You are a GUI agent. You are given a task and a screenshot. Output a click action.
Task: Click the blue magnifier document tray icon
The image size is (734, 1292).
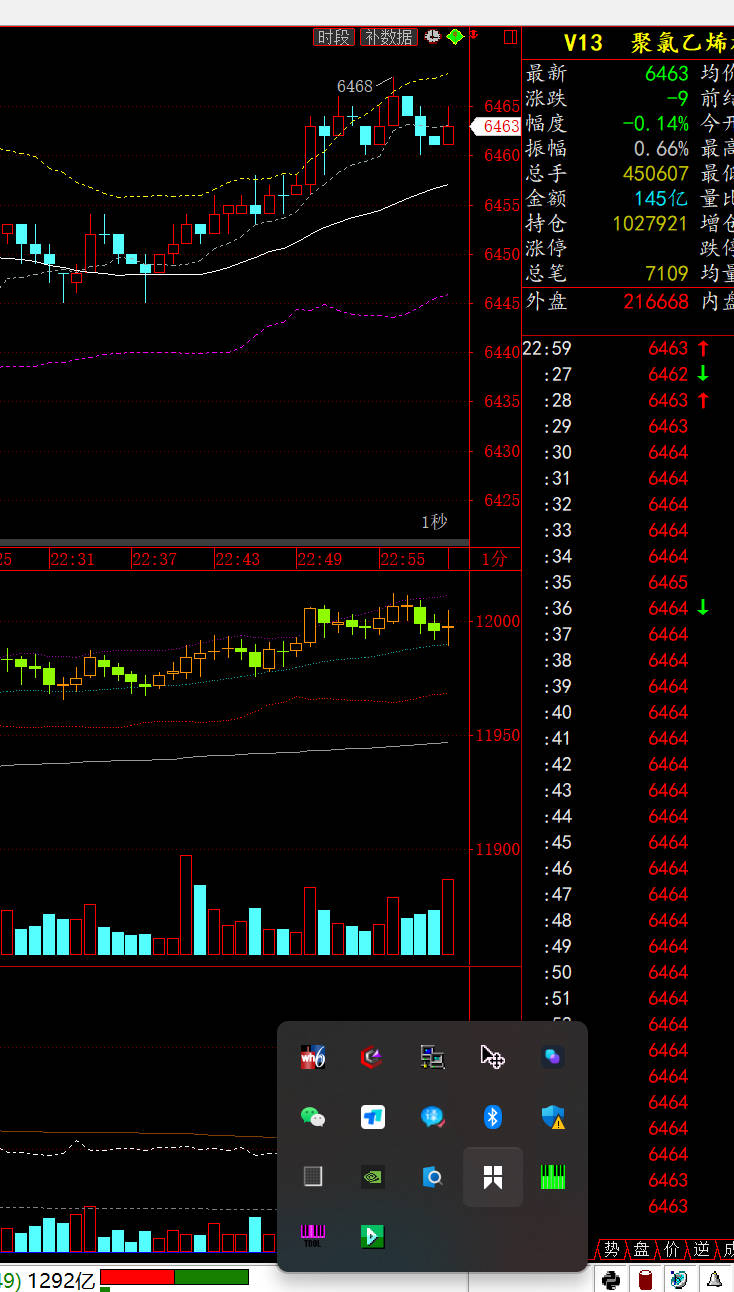click(432, 1177)
